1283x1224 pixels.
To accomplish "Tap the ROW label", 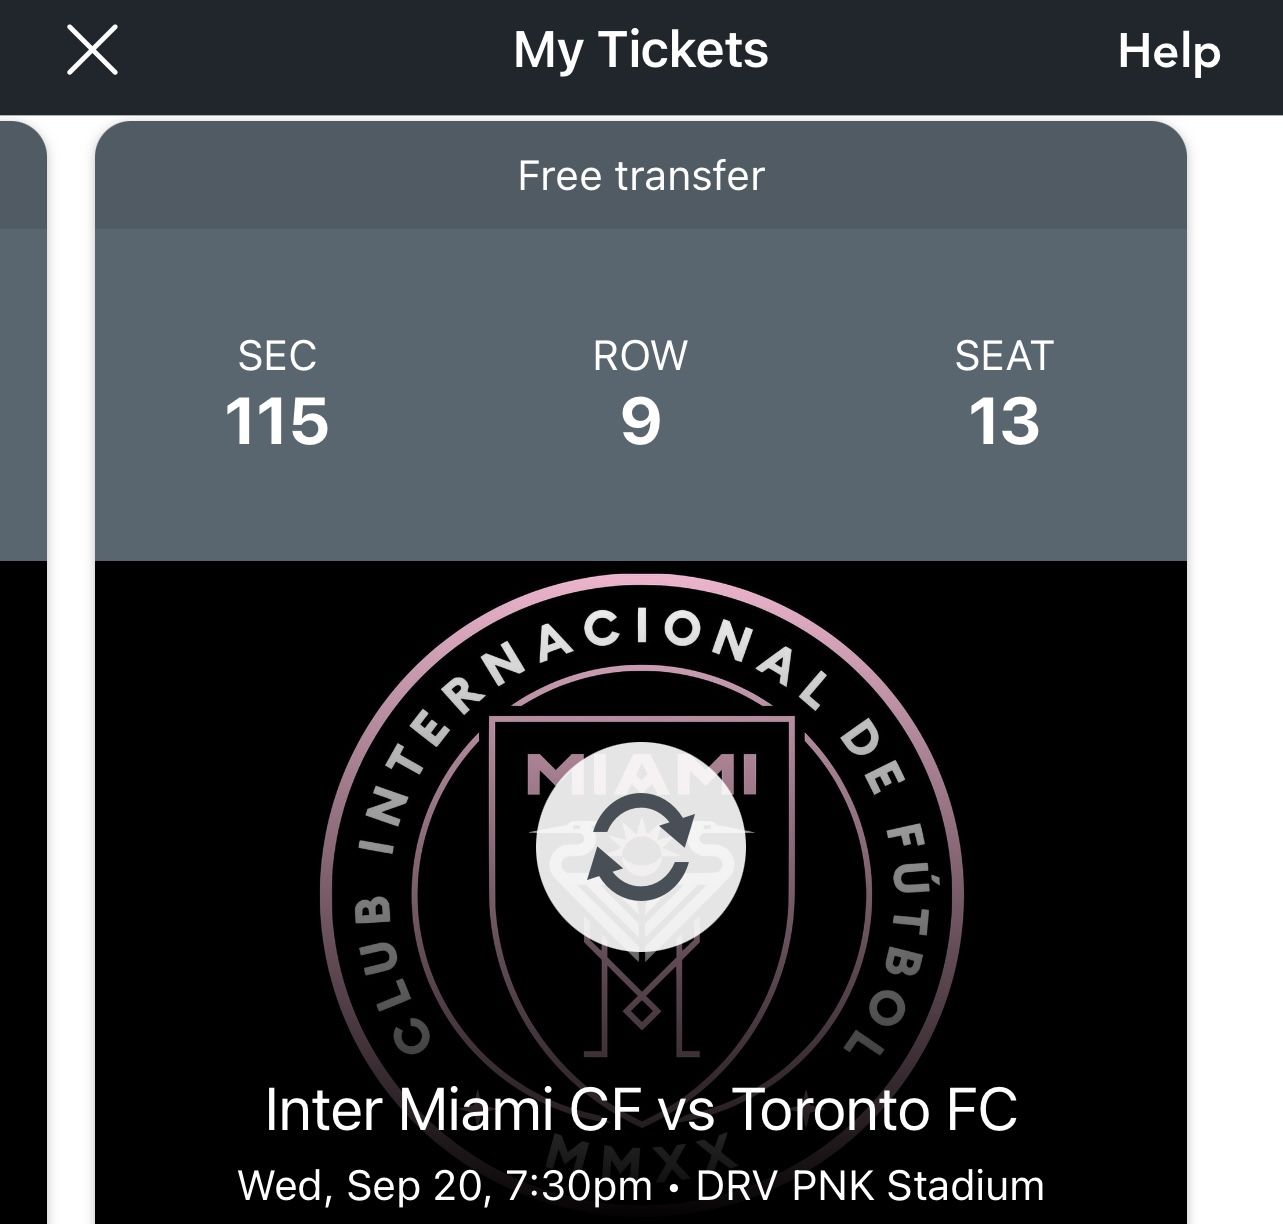I will (640, 356).
